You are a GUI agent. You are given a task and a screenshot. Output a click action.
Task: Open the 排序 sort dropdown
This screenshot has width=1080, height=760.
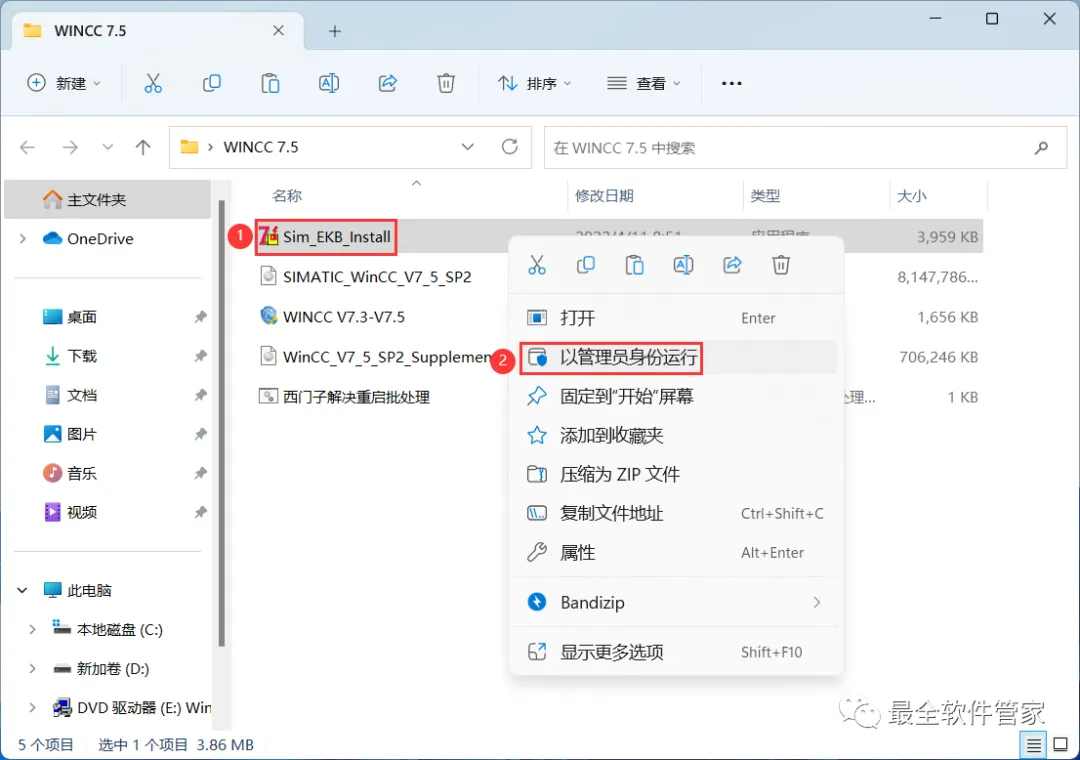pos(535,83)
